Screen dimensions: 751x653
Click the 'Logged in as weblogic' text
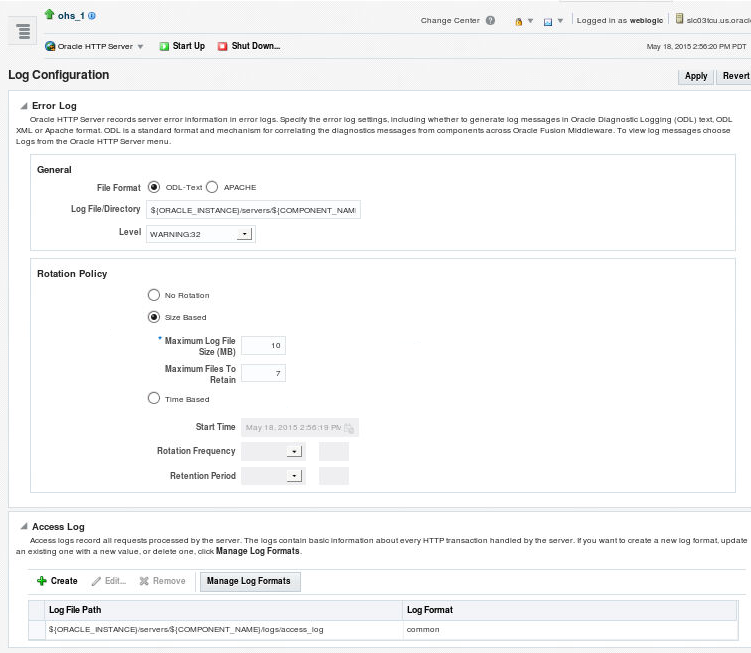[x=620, y=20]
